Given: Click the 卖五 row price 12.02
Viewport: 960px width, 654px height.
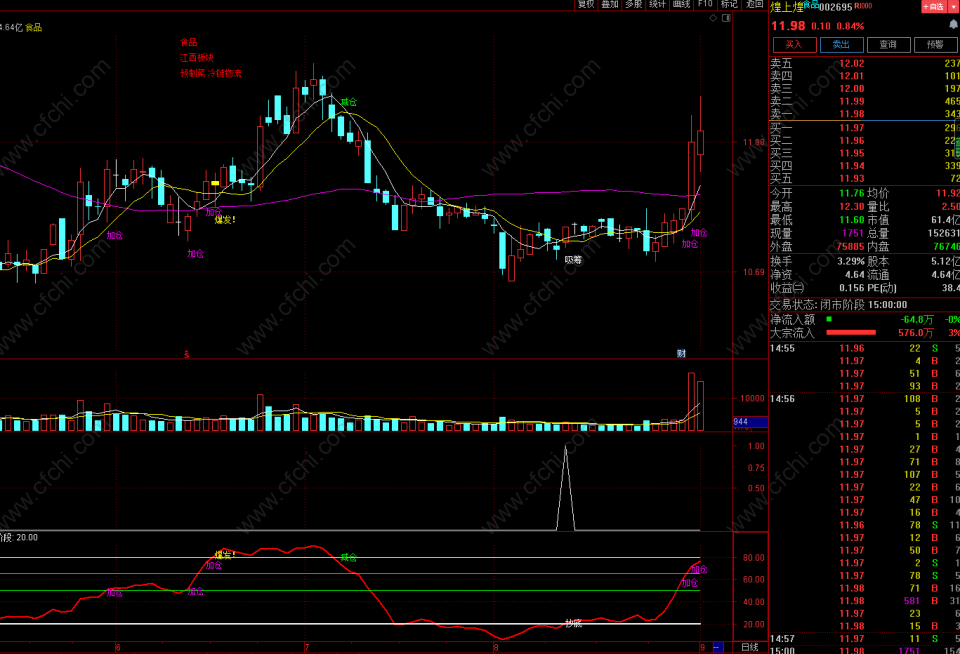Looking at the screenshot, I should 852,64.
